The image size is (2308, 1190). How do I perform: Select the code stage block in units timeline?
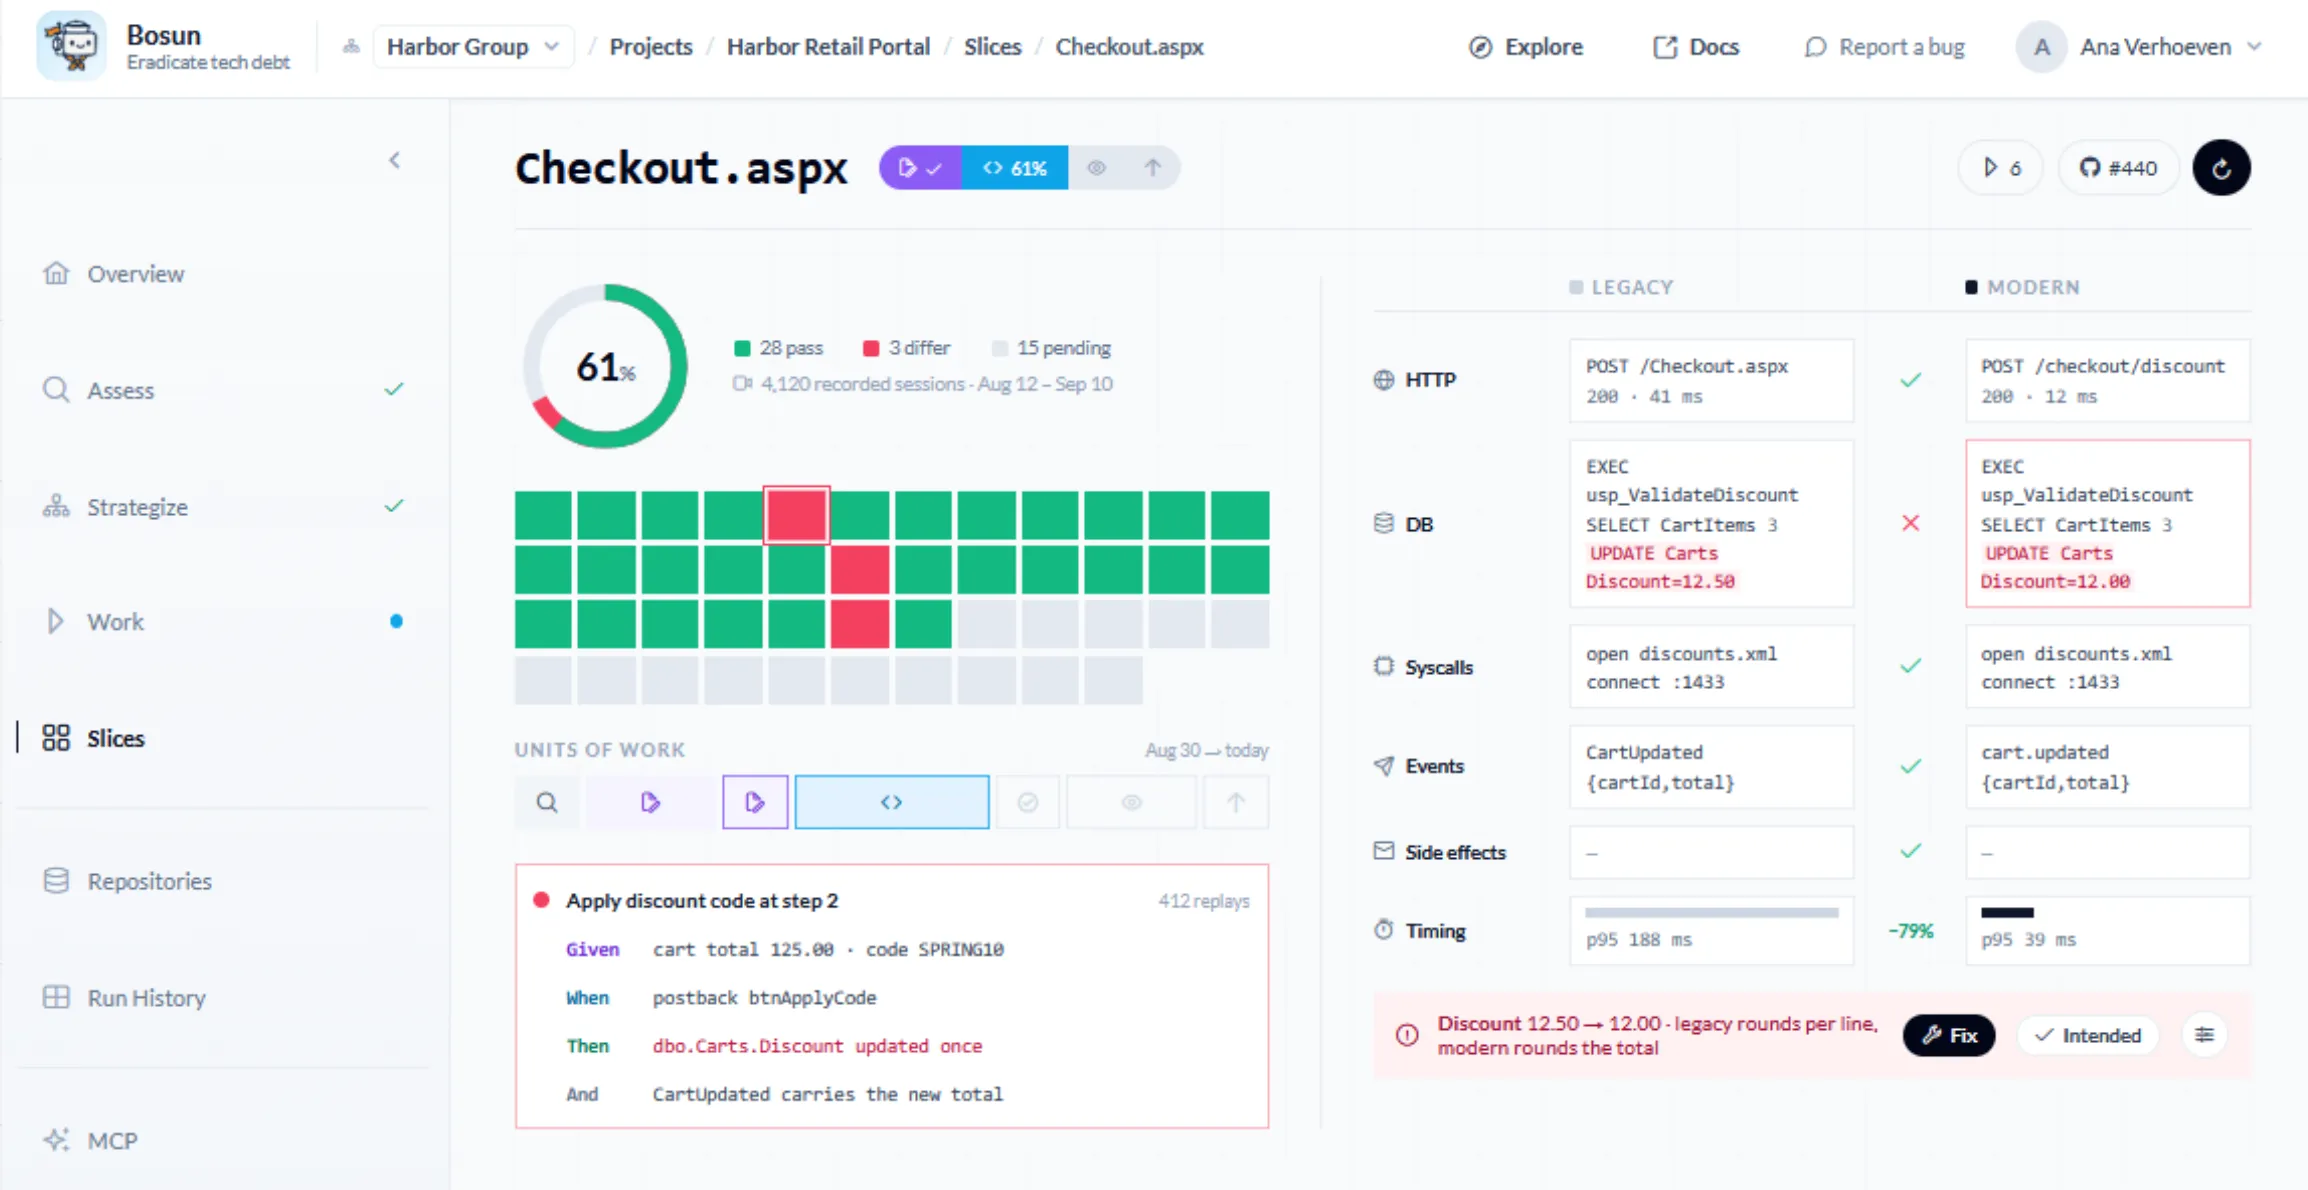coord(892,802)
